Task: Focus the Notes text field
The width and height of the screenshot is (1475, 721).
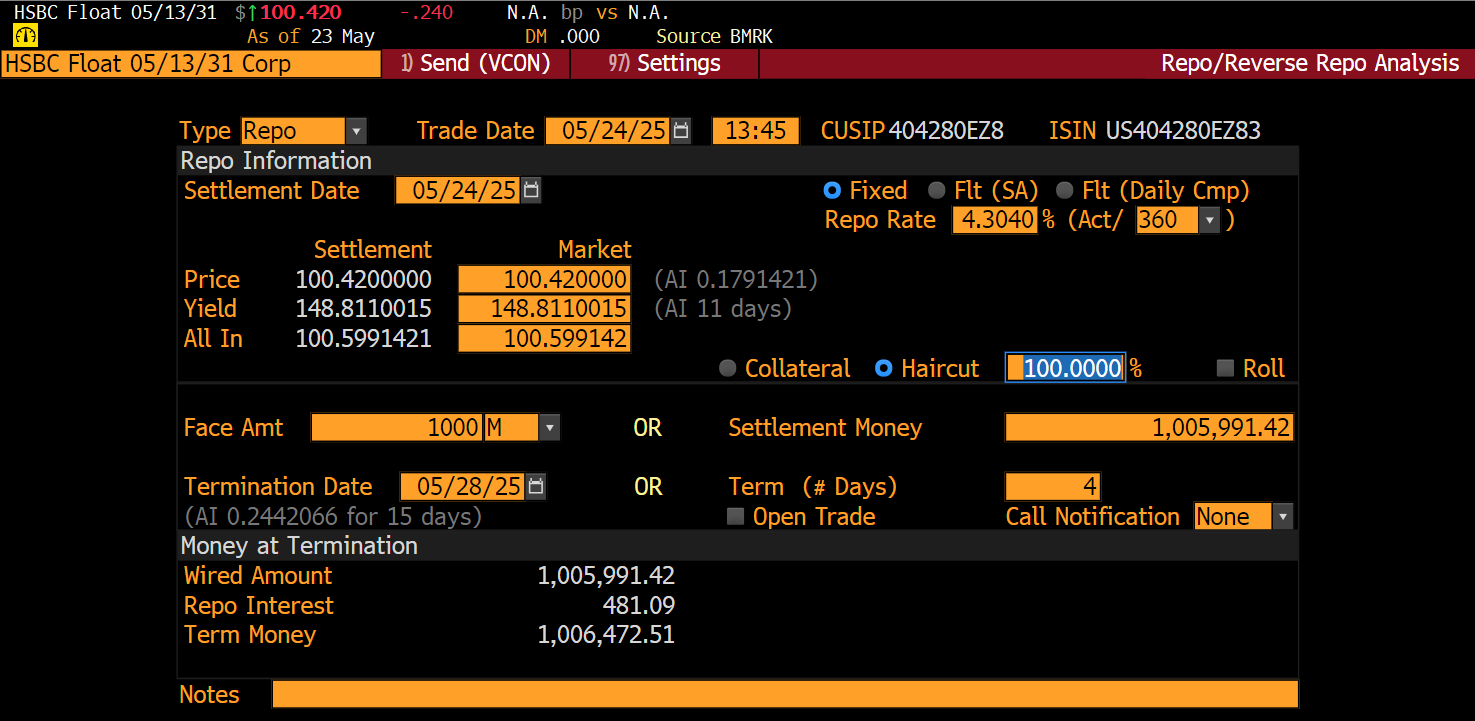Action: 785,694
